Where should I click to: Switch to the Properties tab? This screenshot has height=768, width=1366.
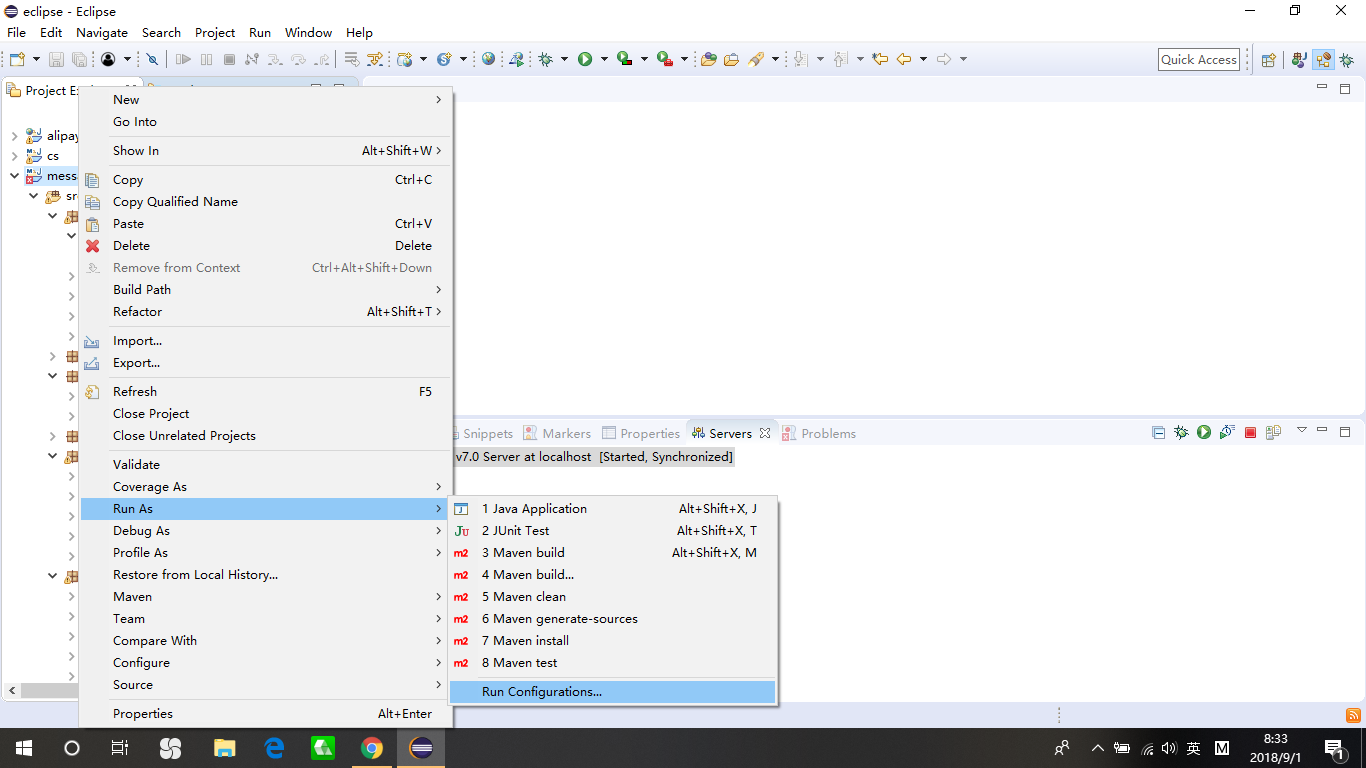pos(640,433)
